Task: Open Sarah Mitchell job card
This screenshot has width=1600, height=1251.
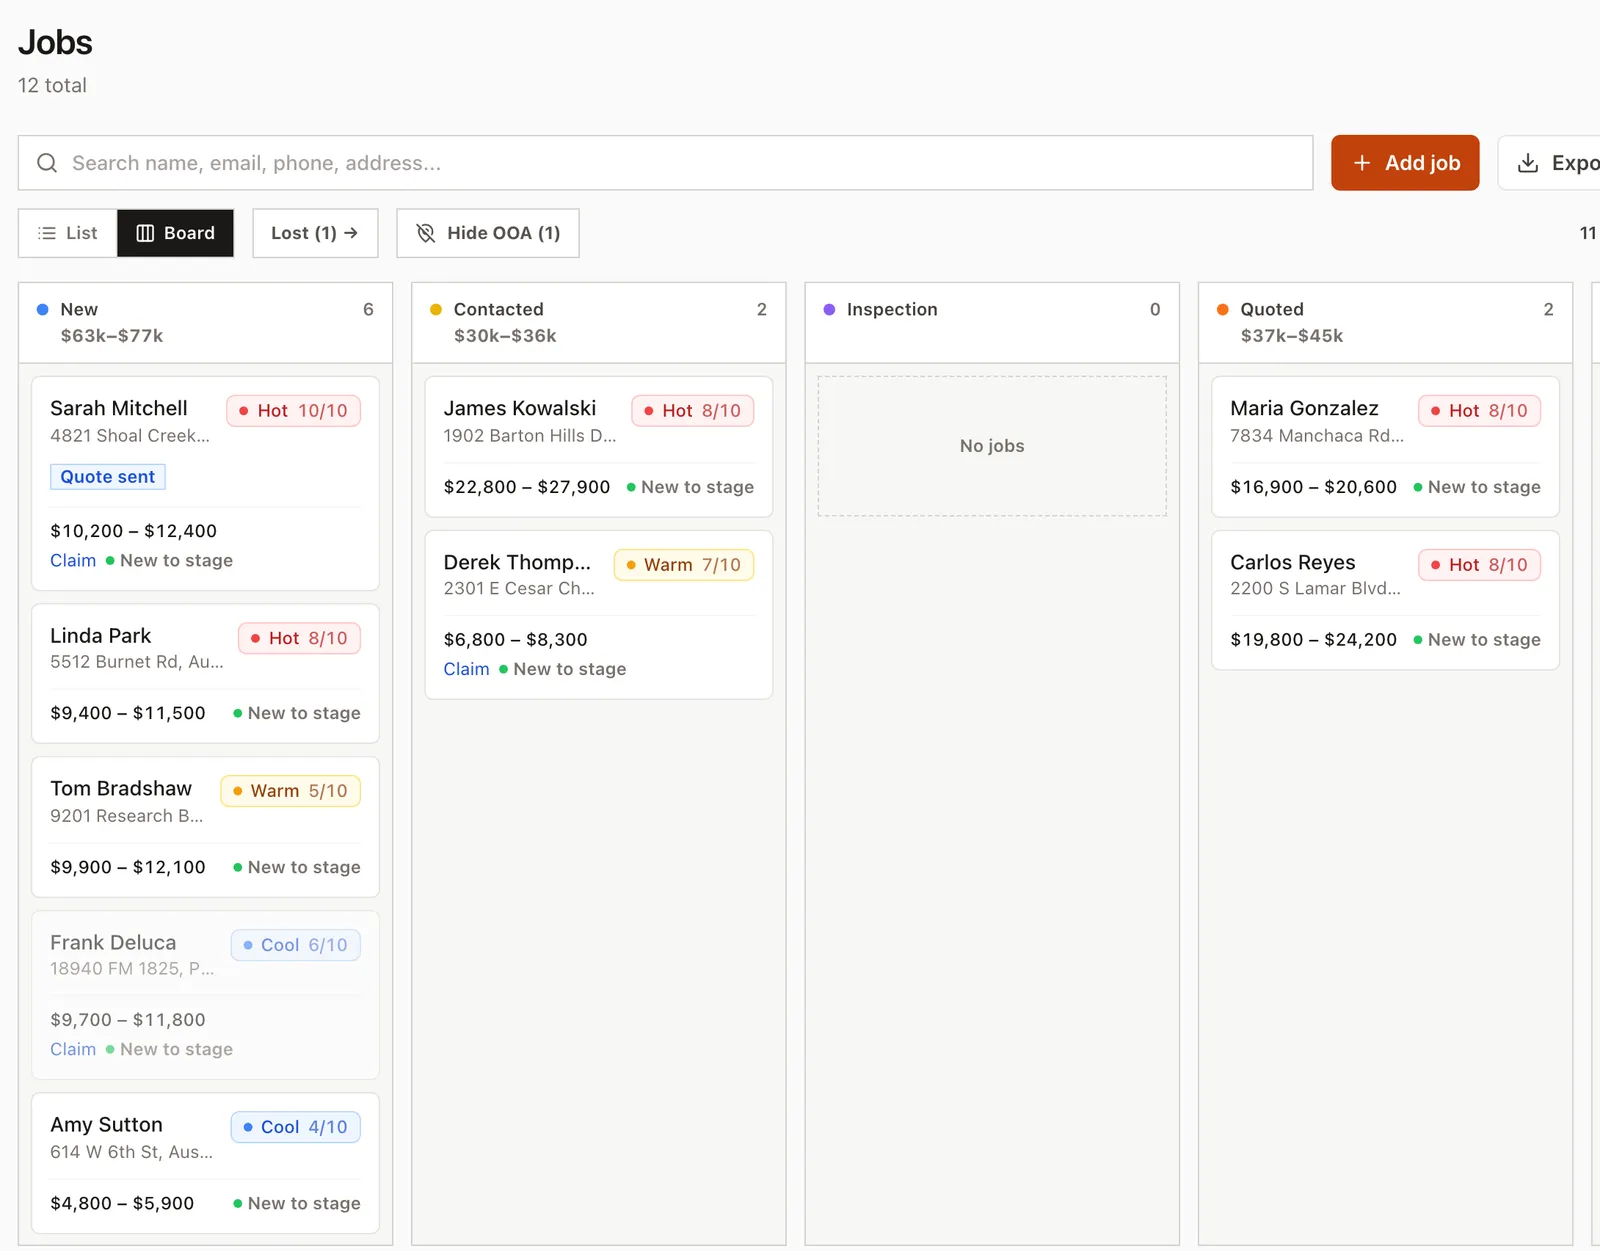Action: 205,483
